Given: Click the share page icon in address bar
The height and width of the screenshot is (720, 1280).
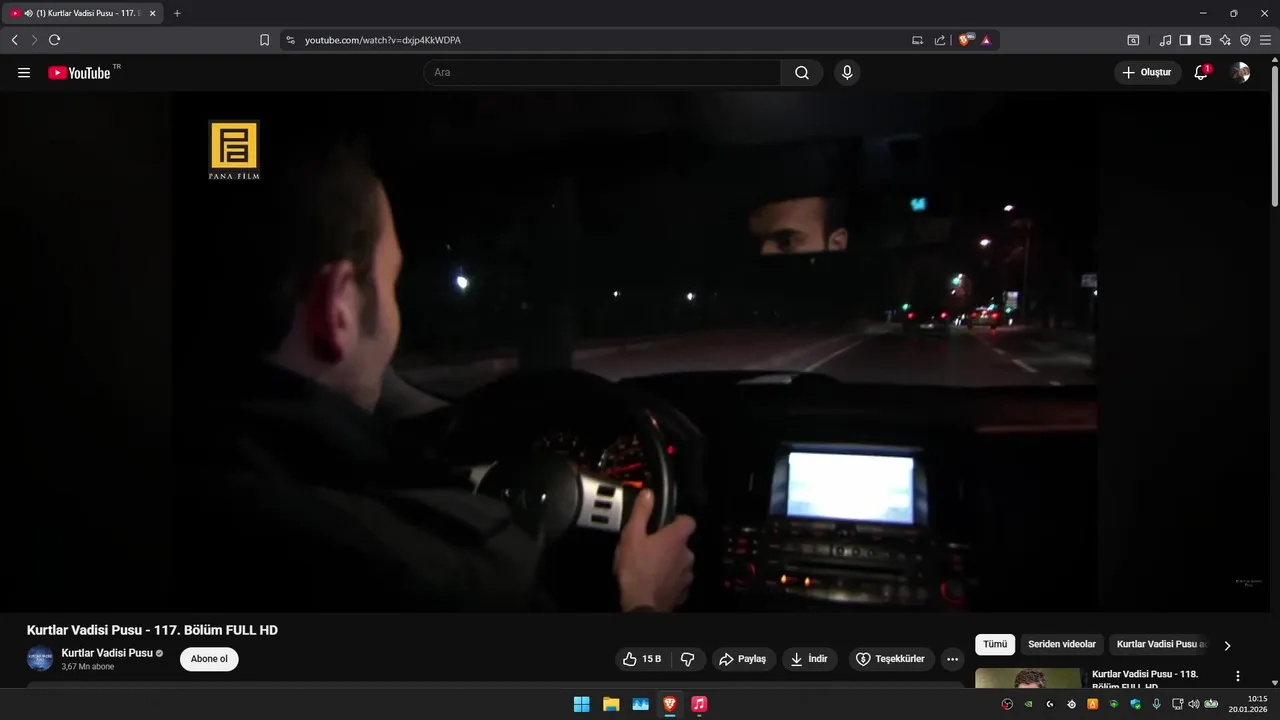Looking at the screenshot, I should 940,40.
